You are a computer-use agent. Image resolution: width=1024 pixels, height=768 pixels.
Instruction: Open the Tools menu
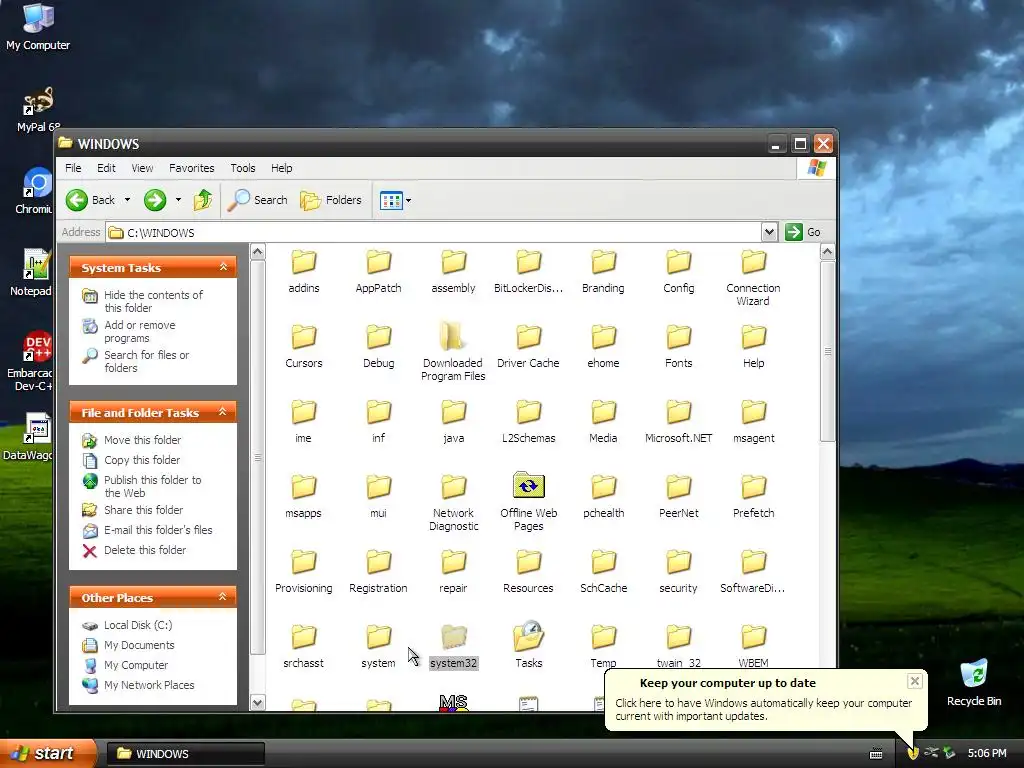coord(243,168)
